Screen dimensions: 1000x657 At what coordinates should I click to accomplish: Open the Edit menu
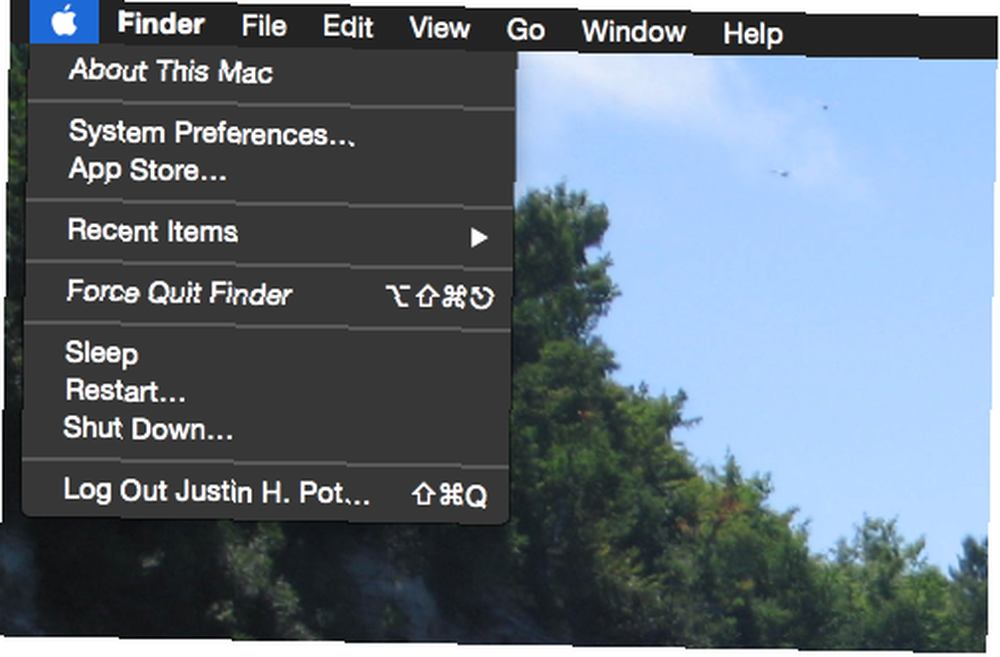tap(348, 27)
